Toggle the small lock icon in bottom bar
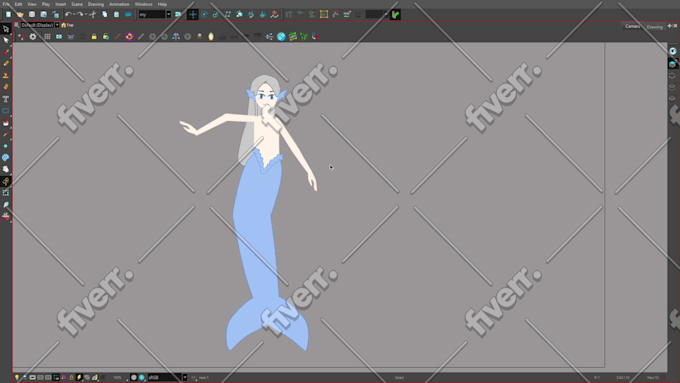 [x=71, y=377]
